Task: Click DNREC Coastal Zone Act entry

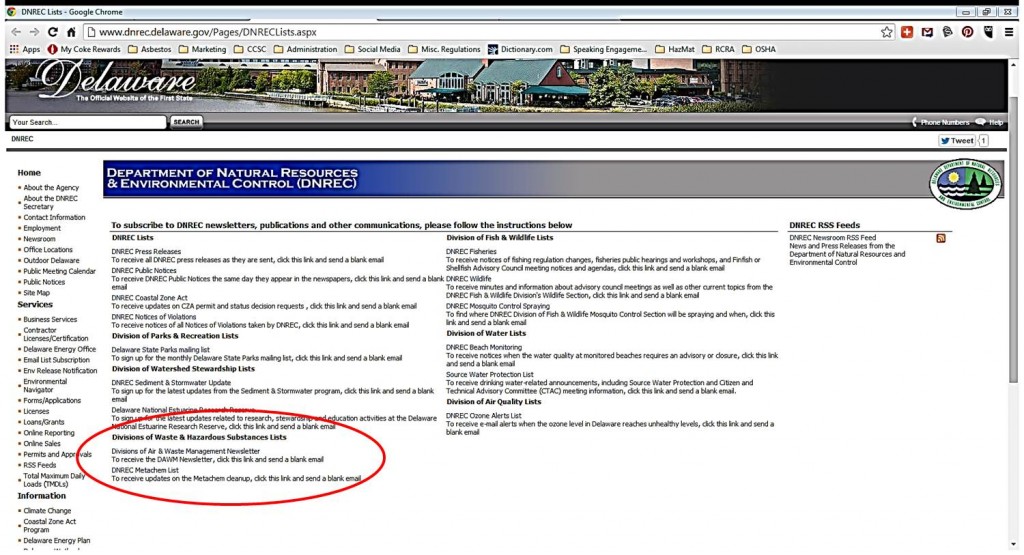Action: pos(150,298)
